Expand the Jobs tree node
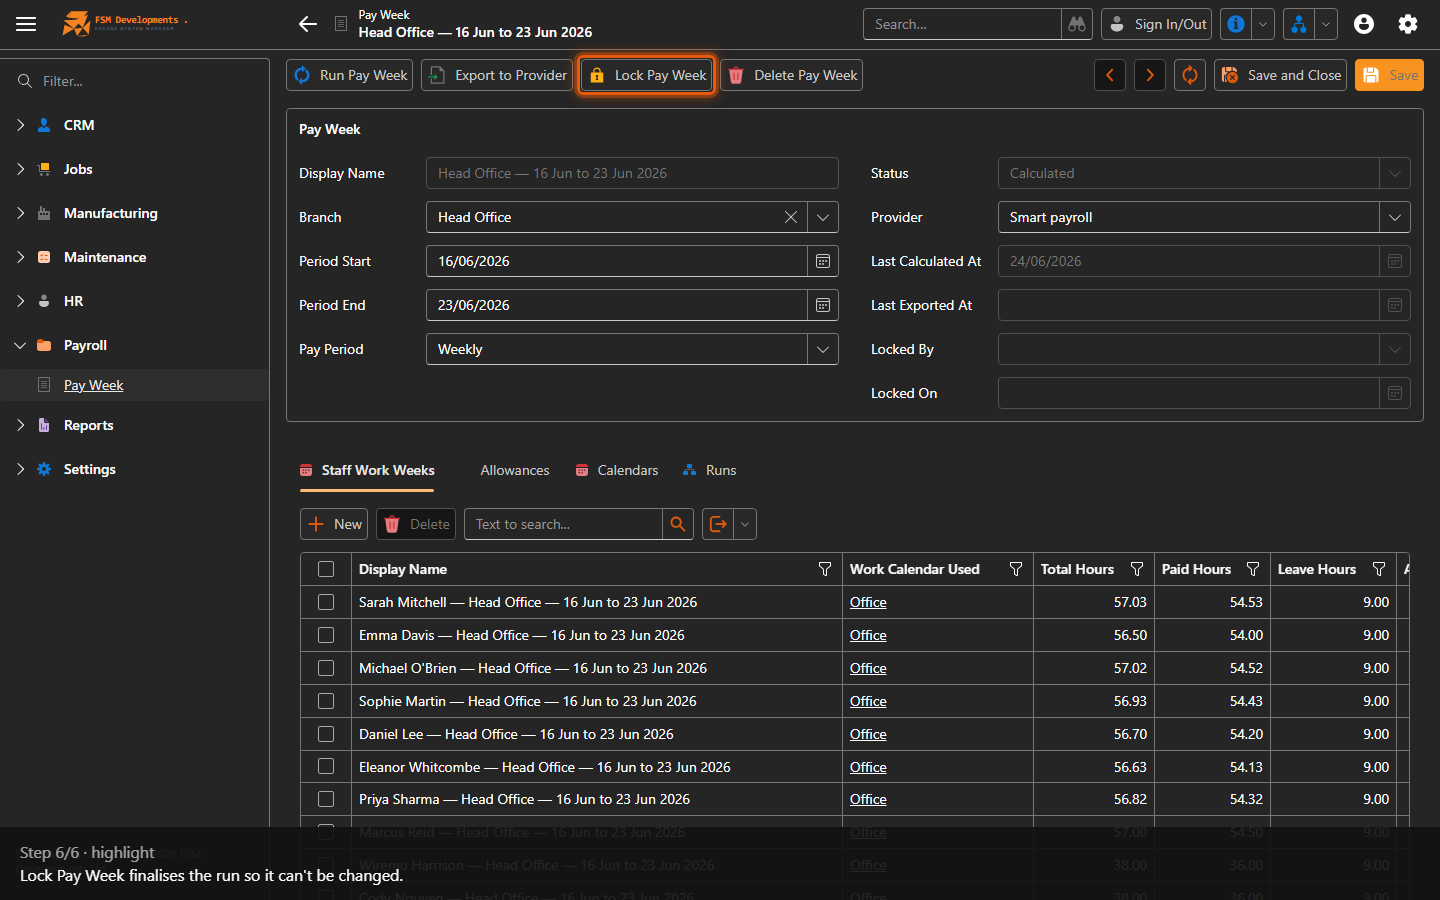The image size is (1440, 900). coord(20,169)
